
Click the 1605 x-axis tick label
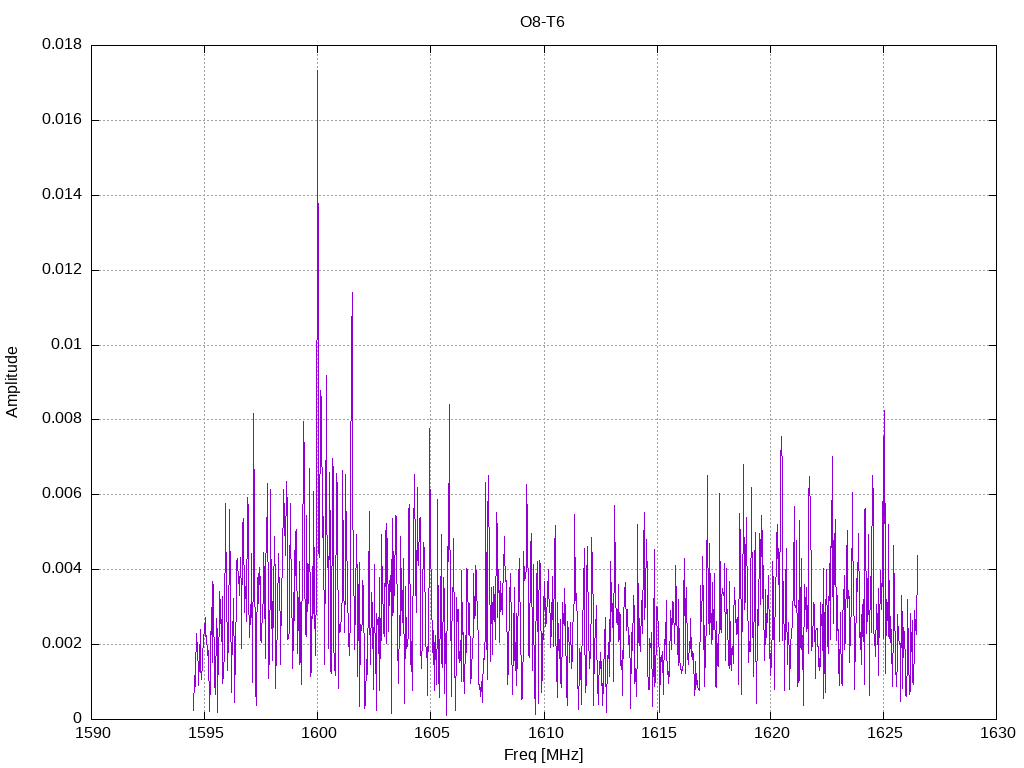pos(432,733)
